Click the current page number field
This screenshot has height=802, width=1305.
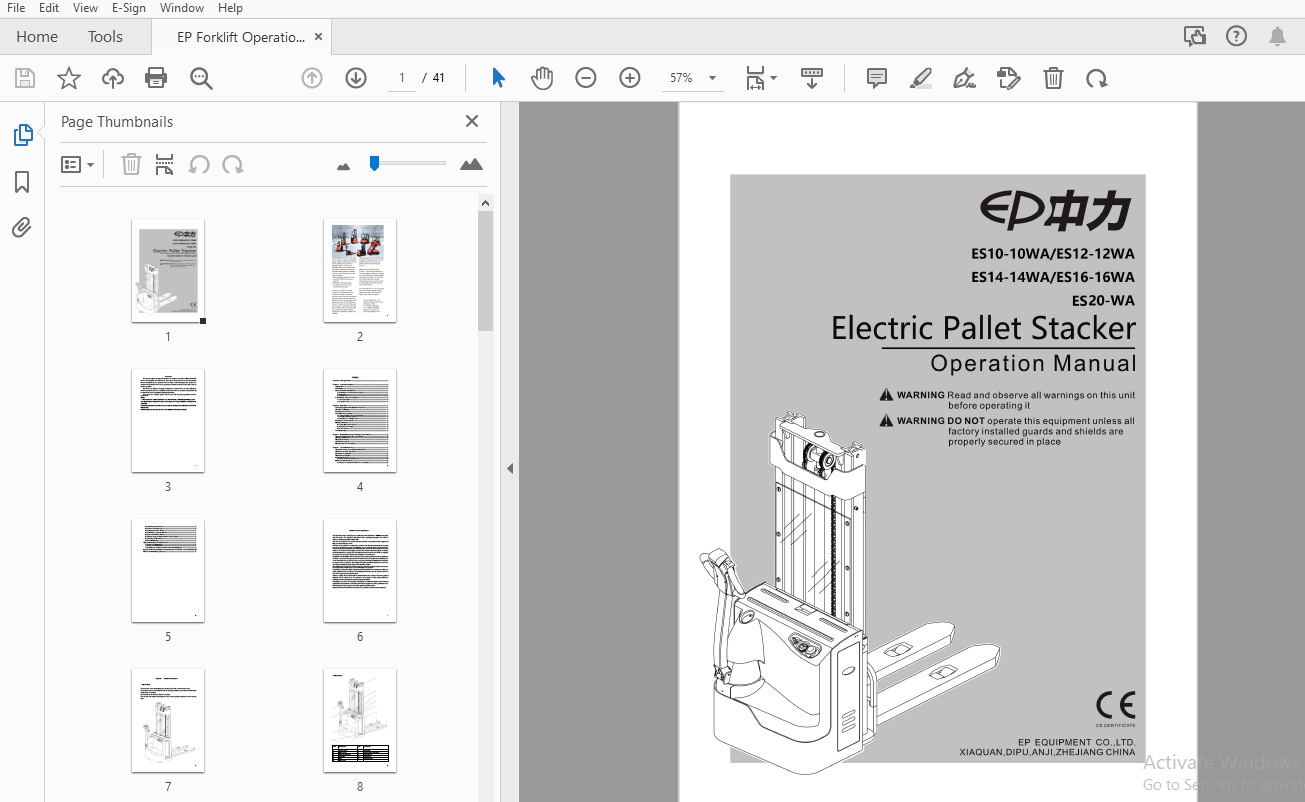tap(401, 78)
